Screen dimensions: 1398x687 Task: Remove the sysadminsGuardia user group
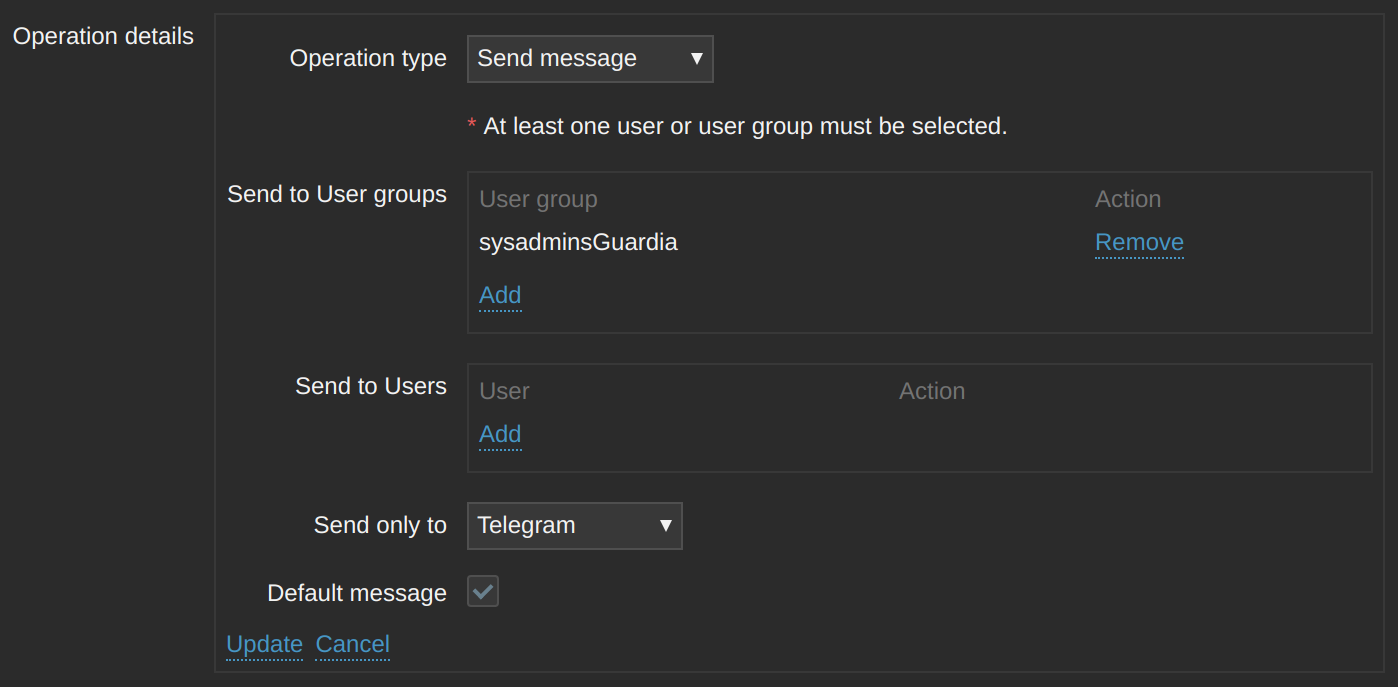[1139, 243]
